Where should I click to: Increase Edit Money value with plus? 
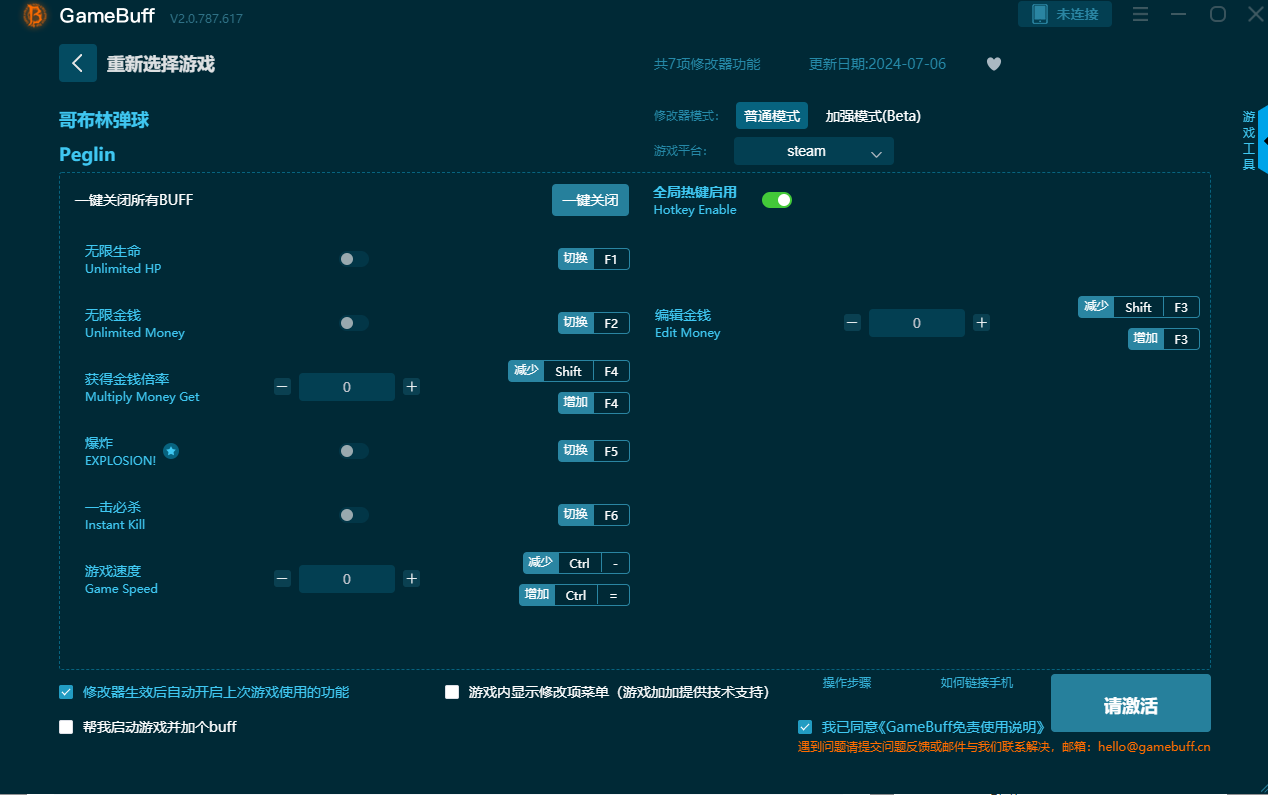[982, 322]
